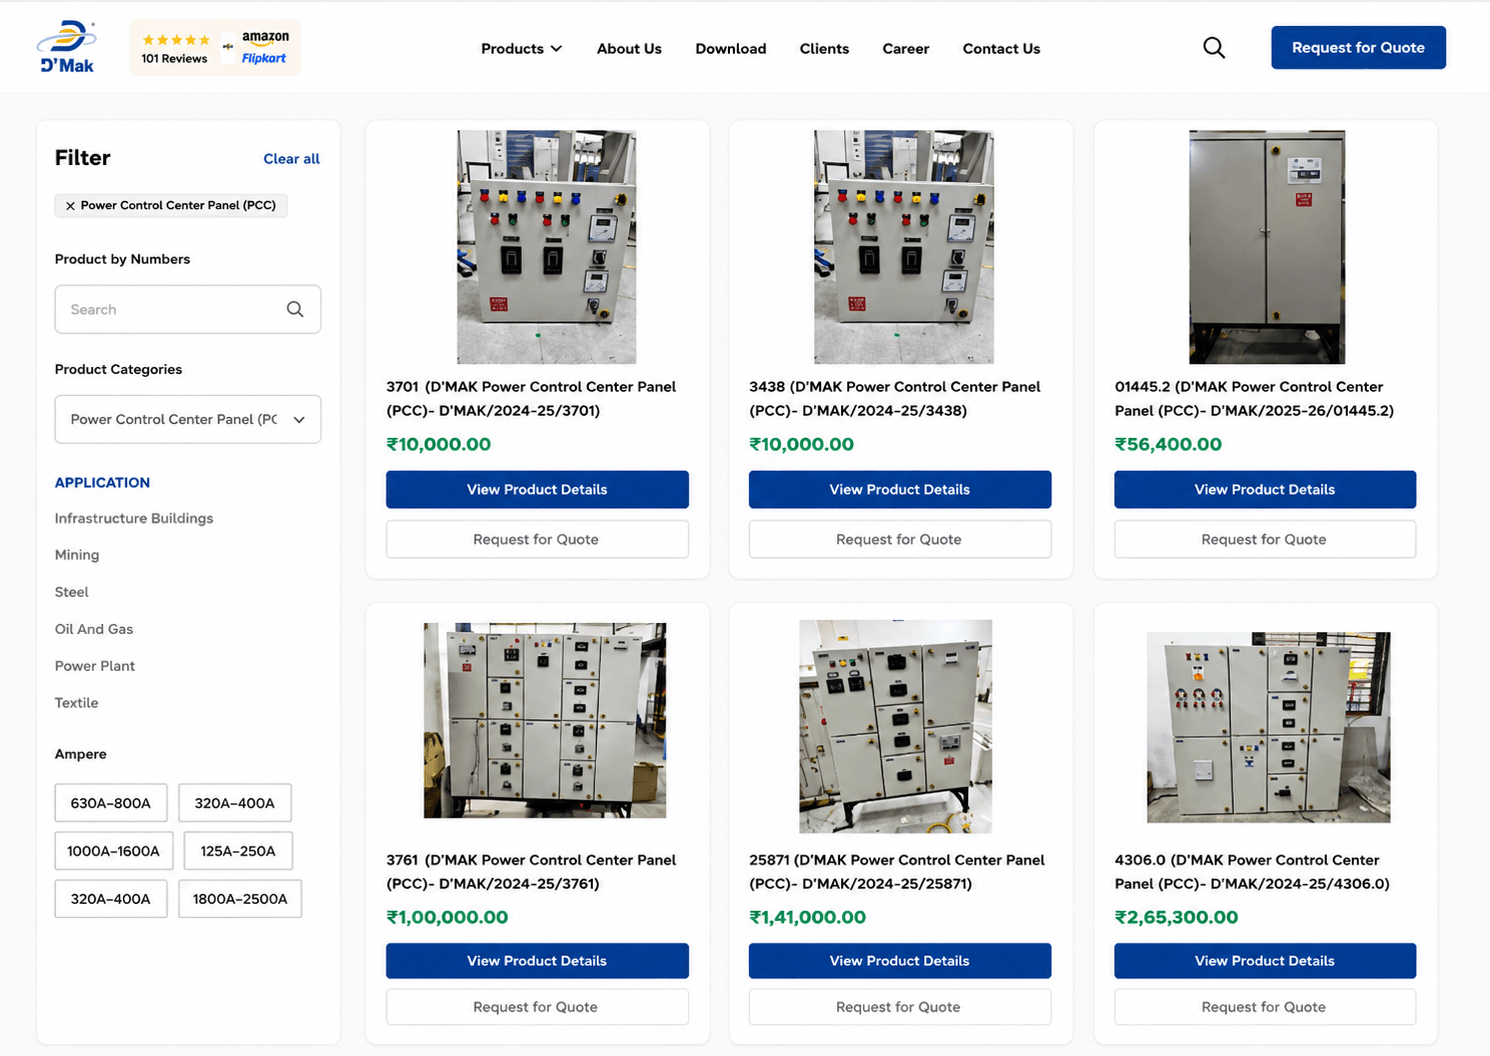Click the ₹1,41,000.00 price

click(807, 917)
